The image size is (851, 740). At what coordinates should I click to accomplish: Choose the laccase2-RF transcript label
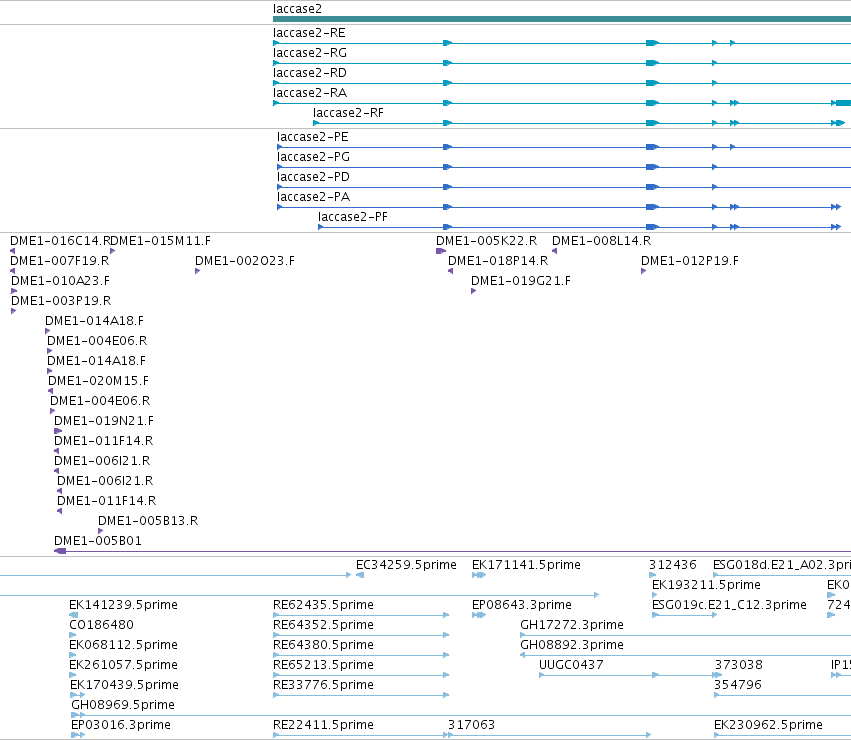tap(348, 113)
